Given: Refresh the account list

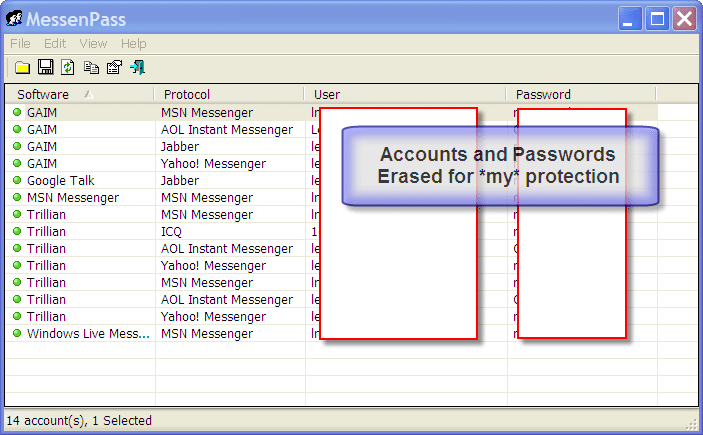Looking at the screenshot, I should pyautogui.click(x=68, y=67).
